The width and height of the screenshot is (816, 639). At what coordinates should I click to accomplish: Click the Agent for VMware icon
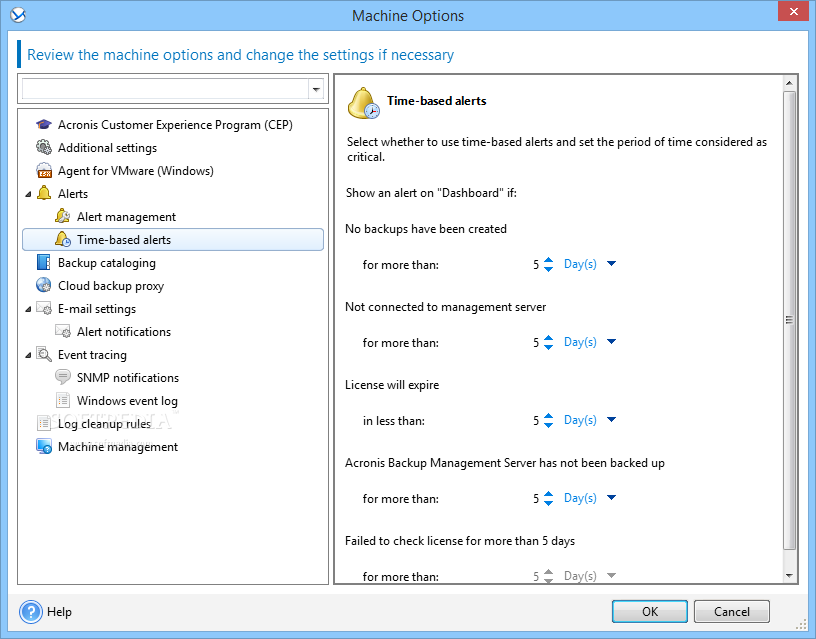click(x=44, y=170)
